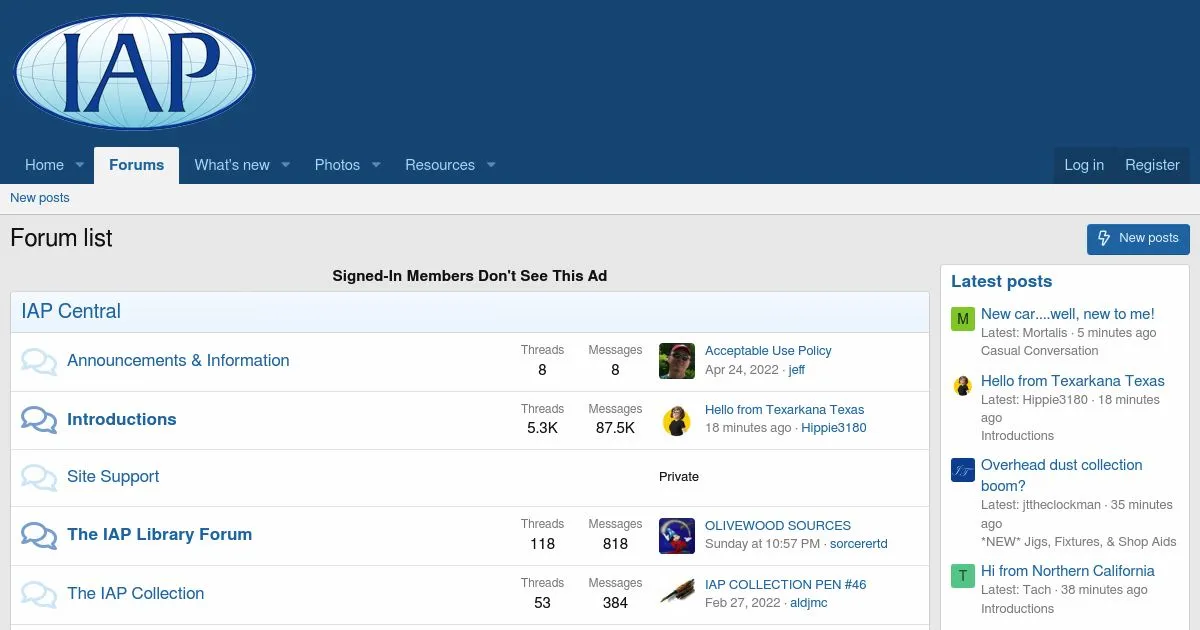Click Tach's green T avatar
The height and width of the screenshot is (630, 1200).
coord(963,576)
